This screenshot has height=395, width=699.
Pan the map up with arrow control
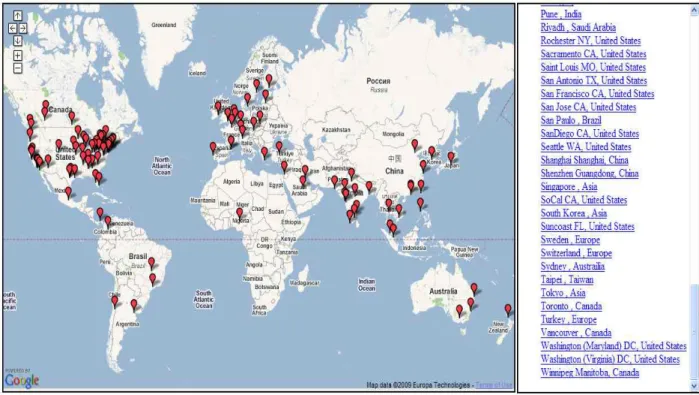[17, 16]
